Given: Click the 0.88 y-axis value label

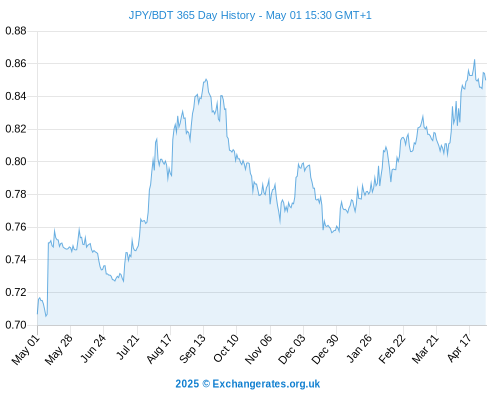Looking at the screenshot, I should (x=16, y=31).
